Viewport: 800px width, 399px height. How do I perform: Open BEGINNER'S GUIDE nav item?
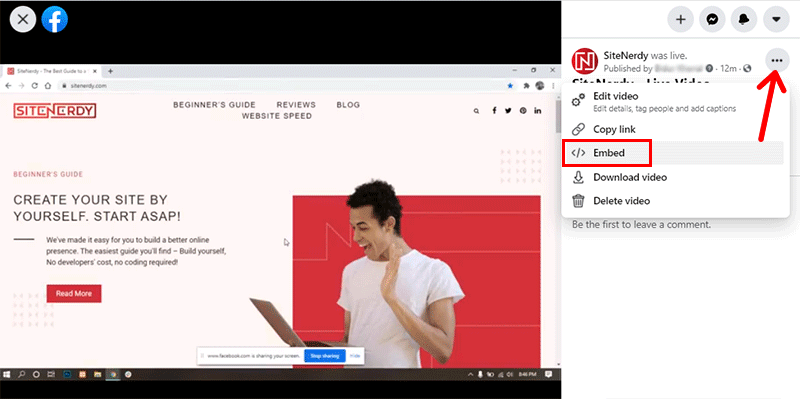(214, 105)
